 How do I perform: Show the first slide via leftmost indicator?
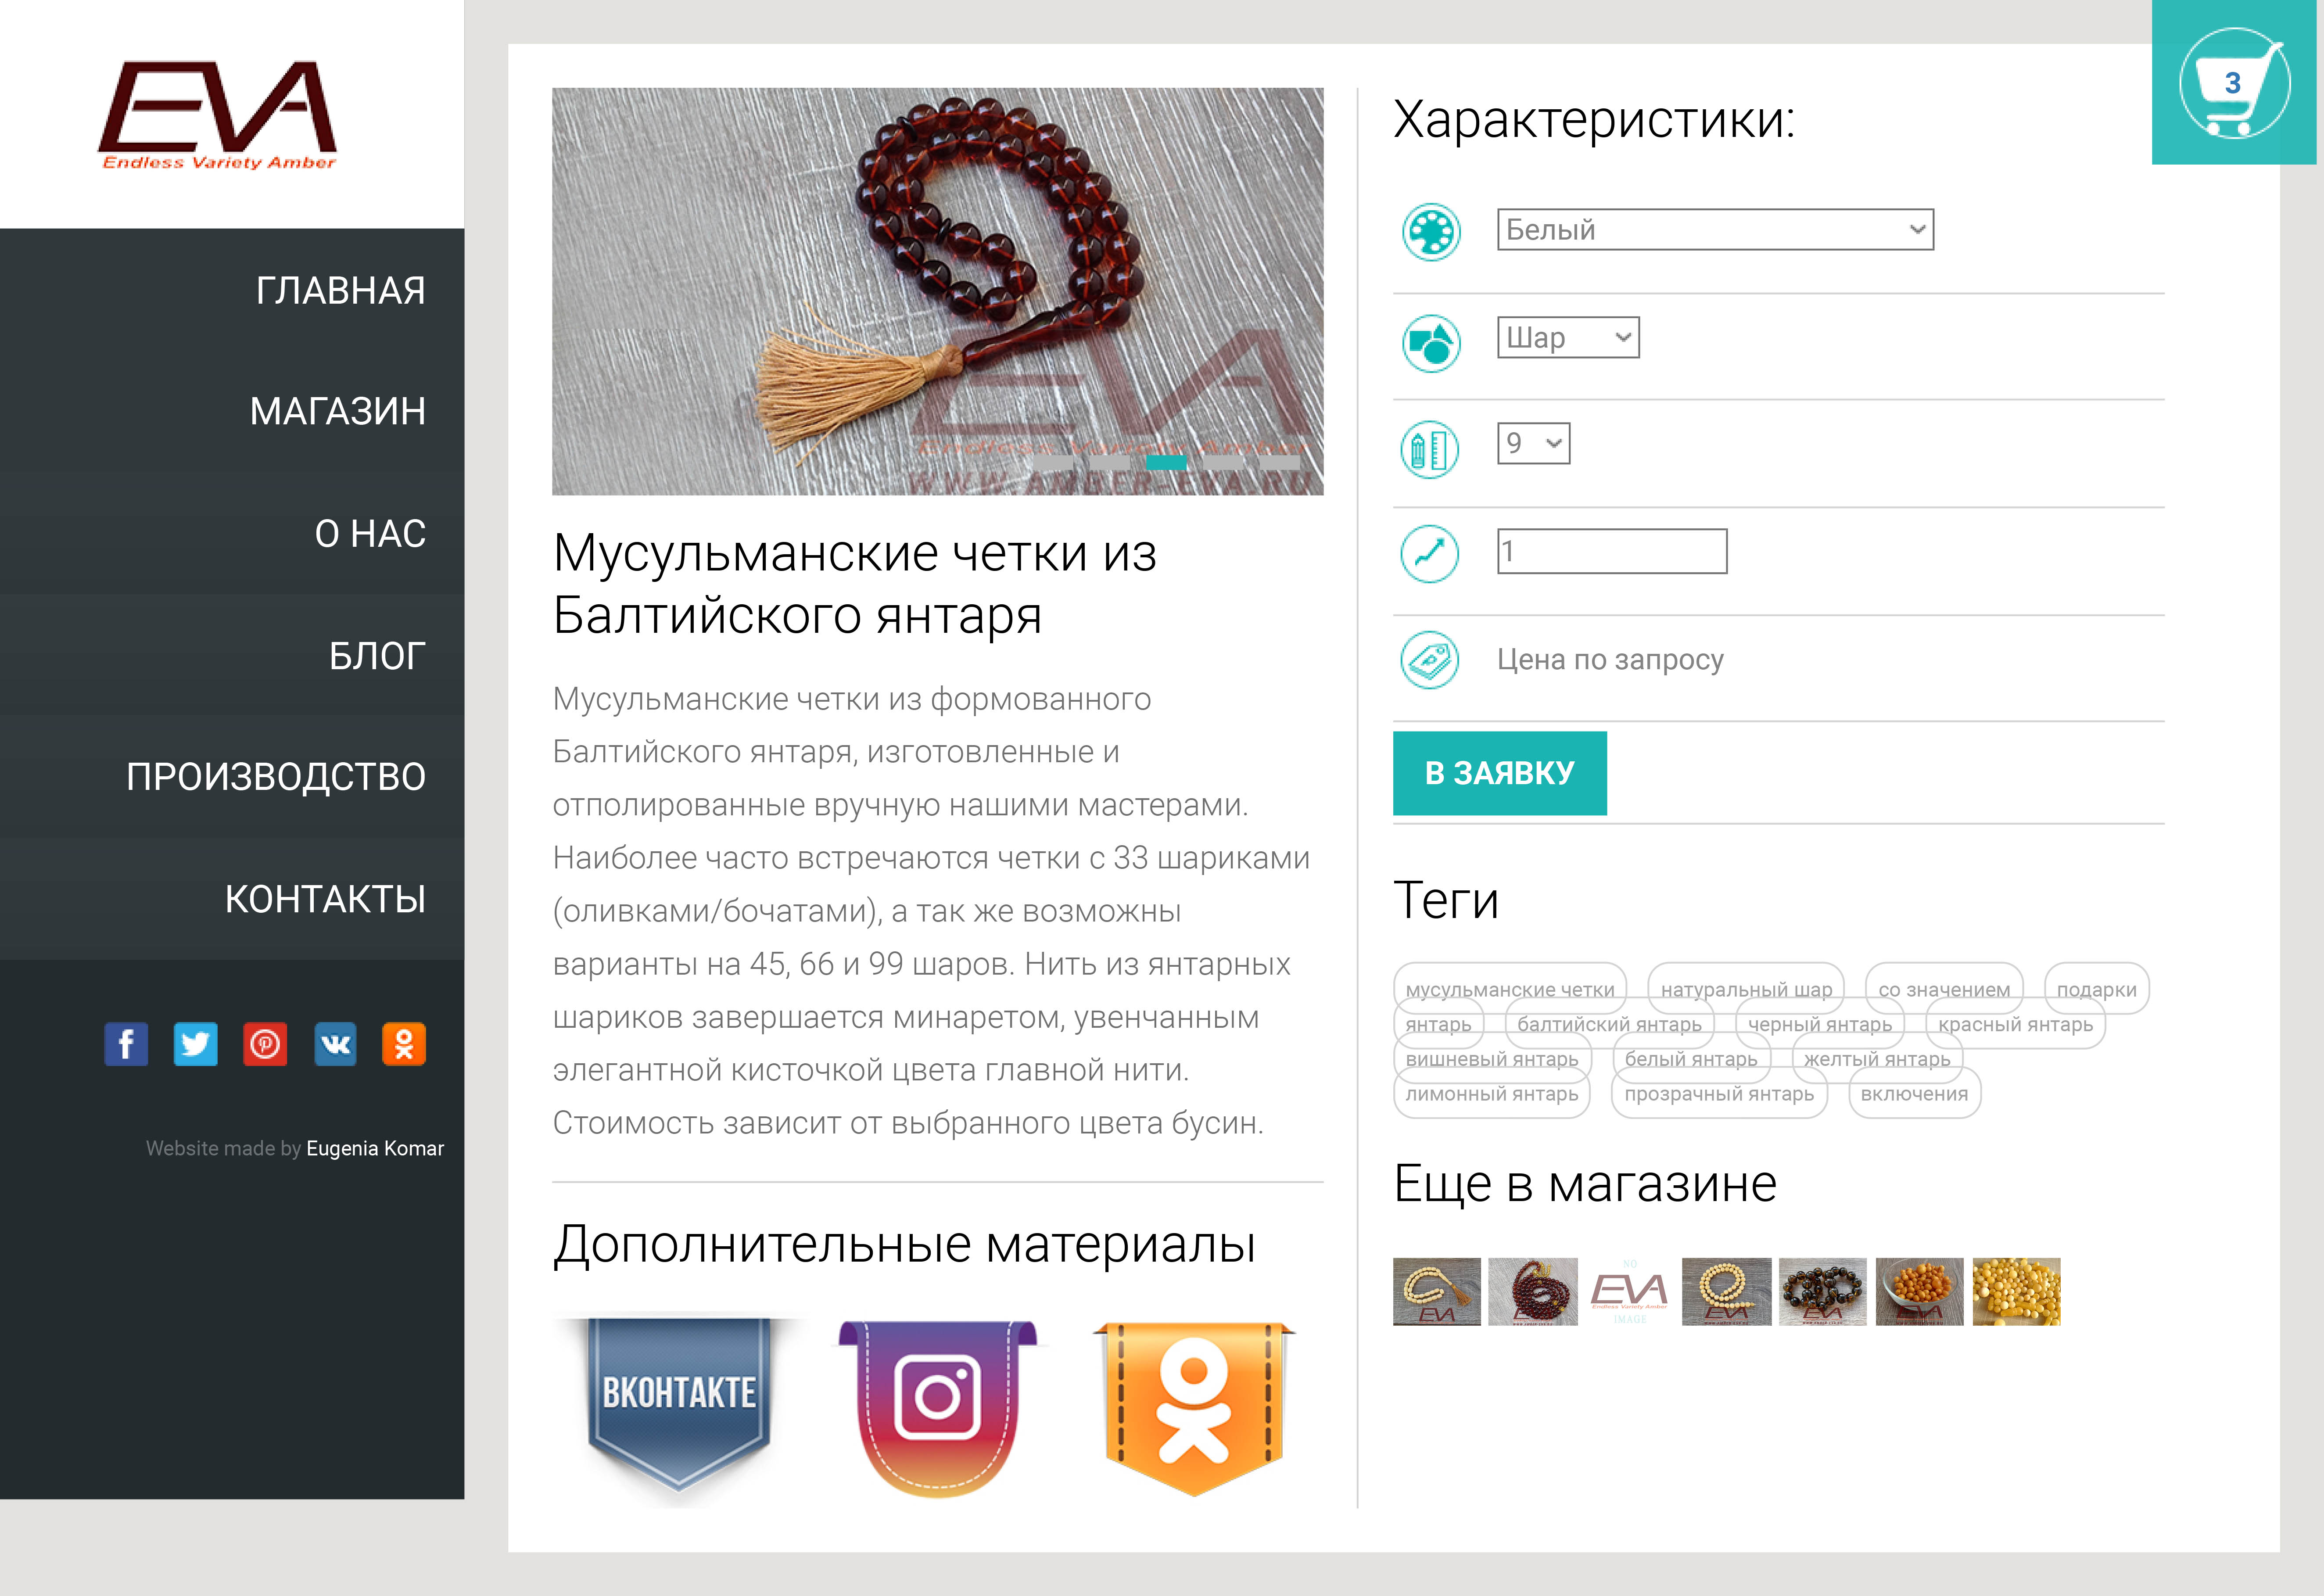coord(1053,462)
